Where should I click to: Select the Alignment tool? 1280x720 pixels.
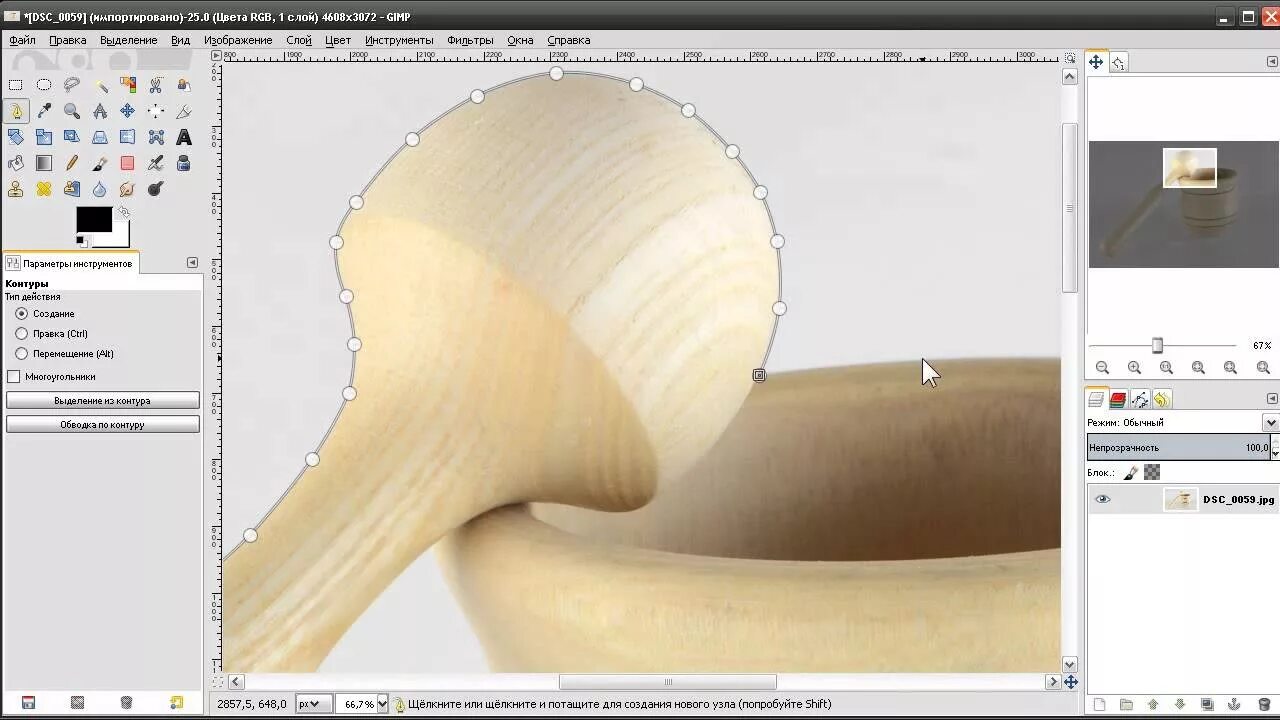pos(156,111)
